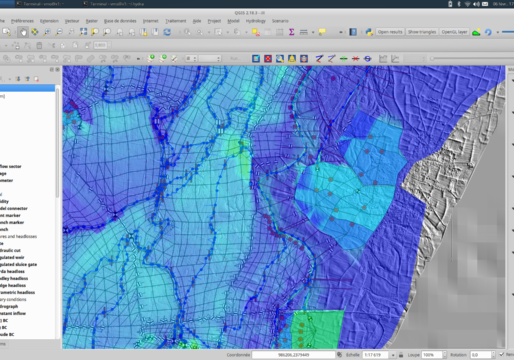Click the OpenGL layer button
Screen dimensions: 514x360
454,32
